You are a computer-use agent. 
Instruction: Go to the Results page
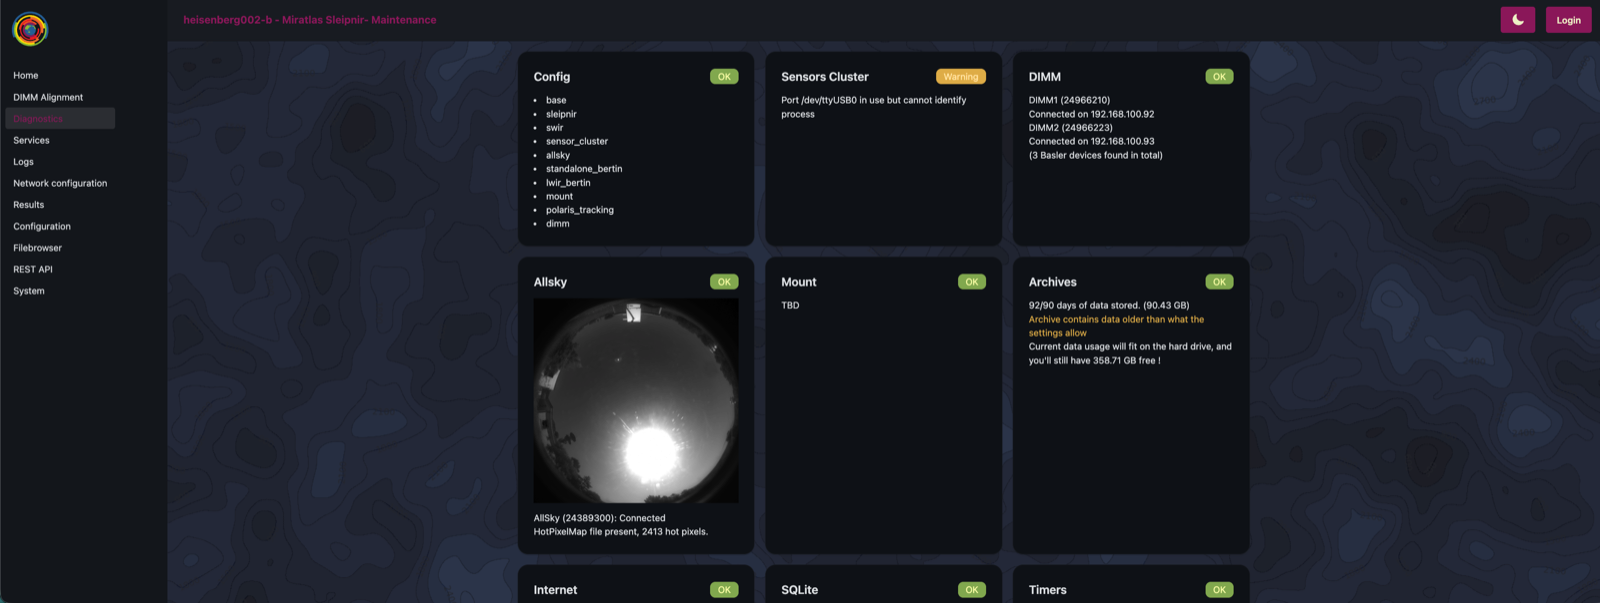[x=28, y=205]
